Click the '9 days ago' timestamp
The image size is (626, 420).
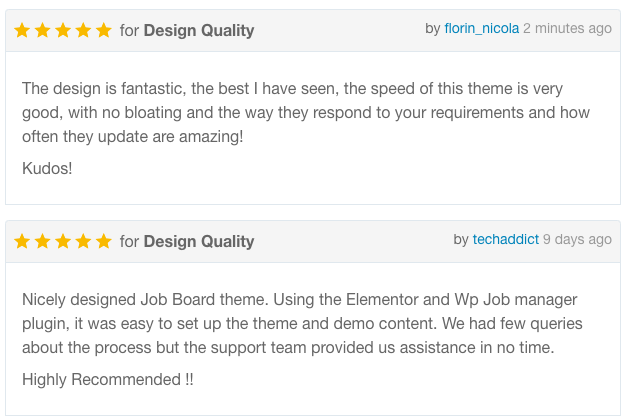pyautogui.click(x=577, y=240)
